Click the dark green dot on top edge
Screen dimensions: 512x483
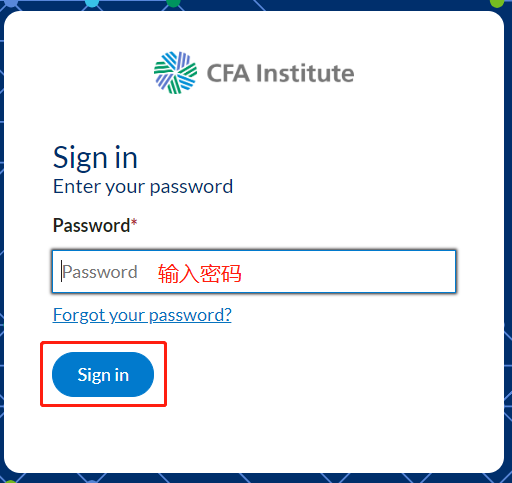(x=173, y=3)
